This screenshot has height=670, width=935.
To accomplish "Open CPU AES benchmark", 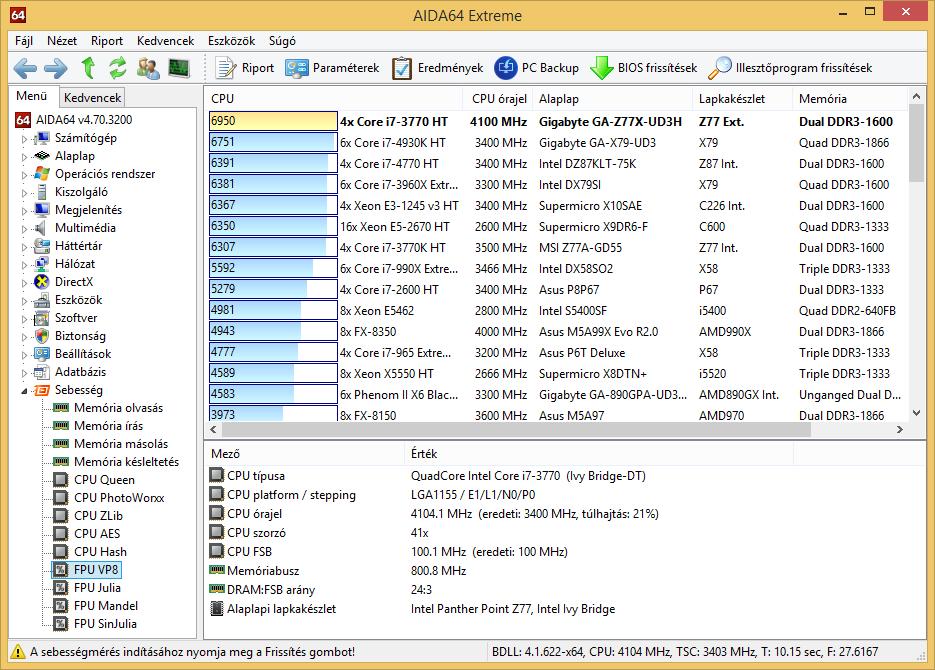I will point(97,533).
